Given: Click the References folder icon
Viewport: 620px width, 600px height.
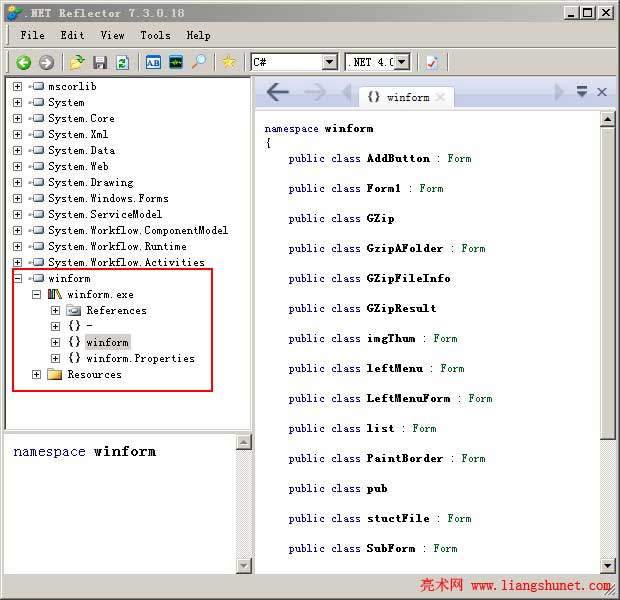Looking at the screenshot, I should [74, 310].
